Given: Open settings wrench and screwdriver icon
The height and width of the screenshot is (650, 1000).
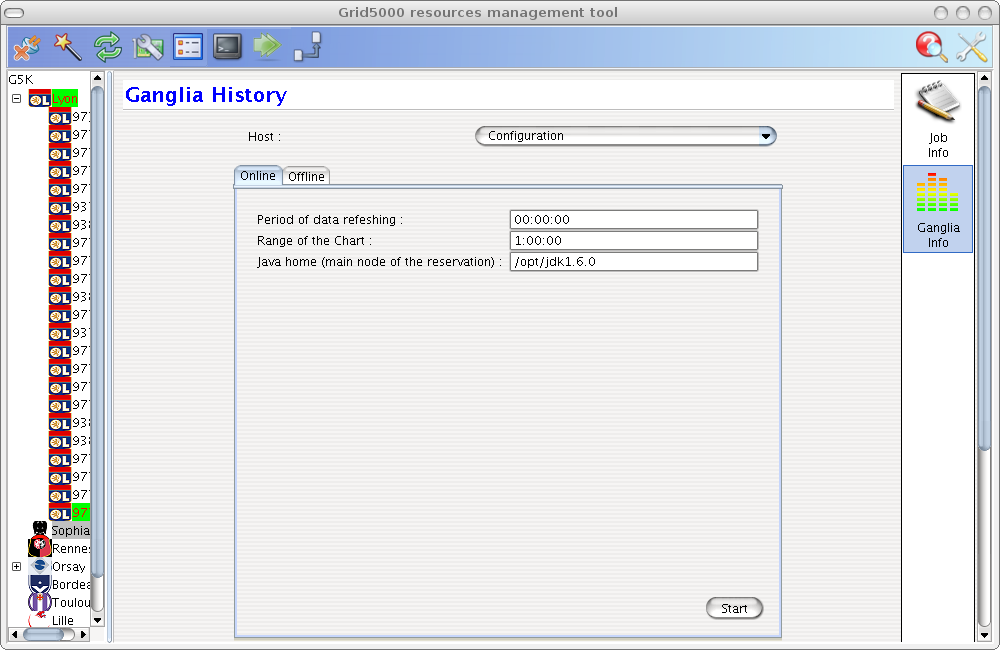Looking at the screenshot, I should click(971, 47).
